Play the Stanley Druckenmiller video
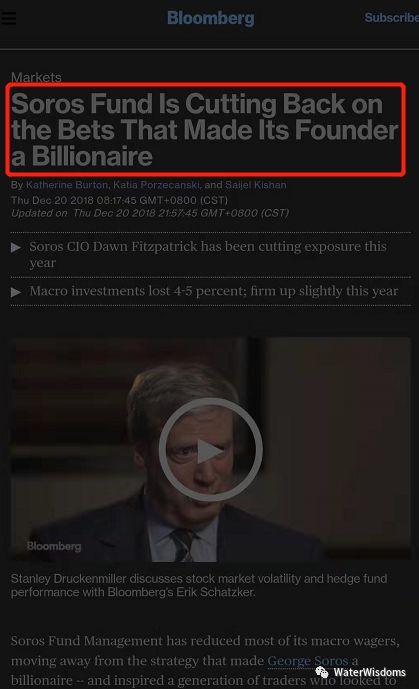 pyautogui.click(x=210, y=450)
